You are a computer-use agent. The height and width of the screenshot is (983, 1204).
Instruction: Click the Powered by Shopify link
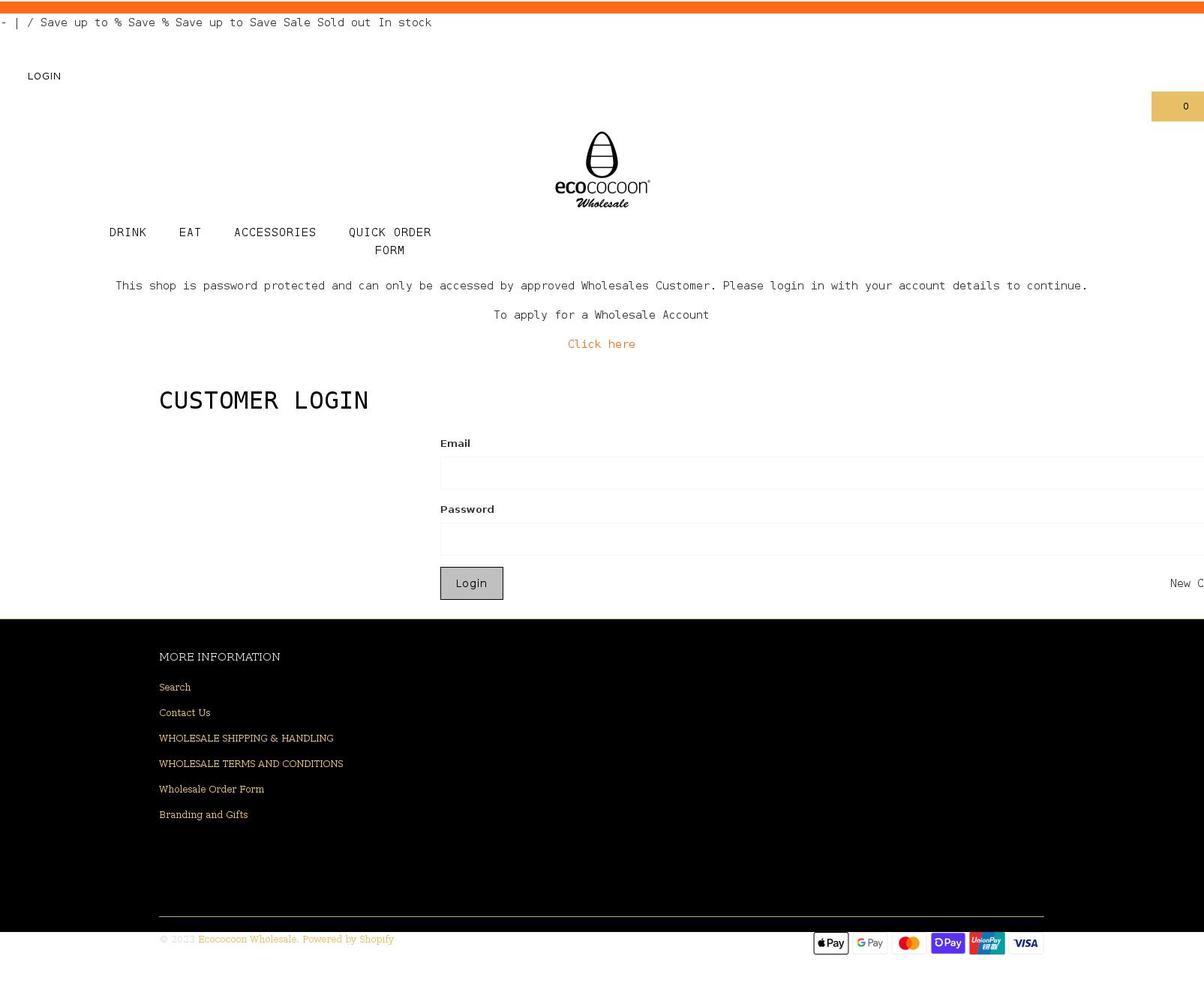coord(348,939)
